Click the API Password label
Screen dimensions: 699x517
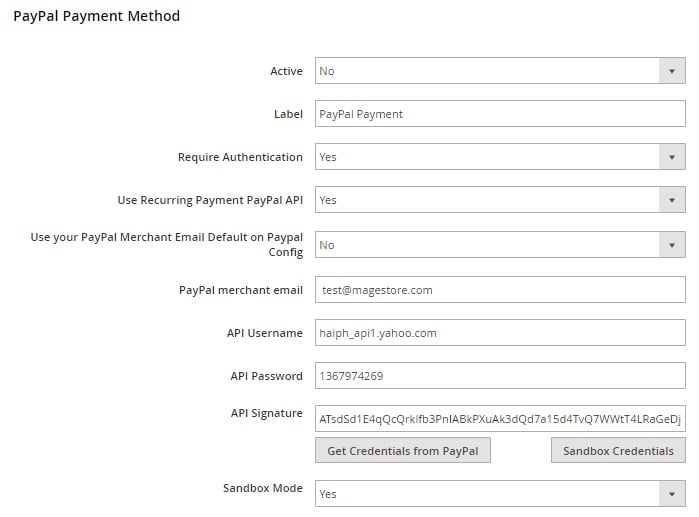267,376
